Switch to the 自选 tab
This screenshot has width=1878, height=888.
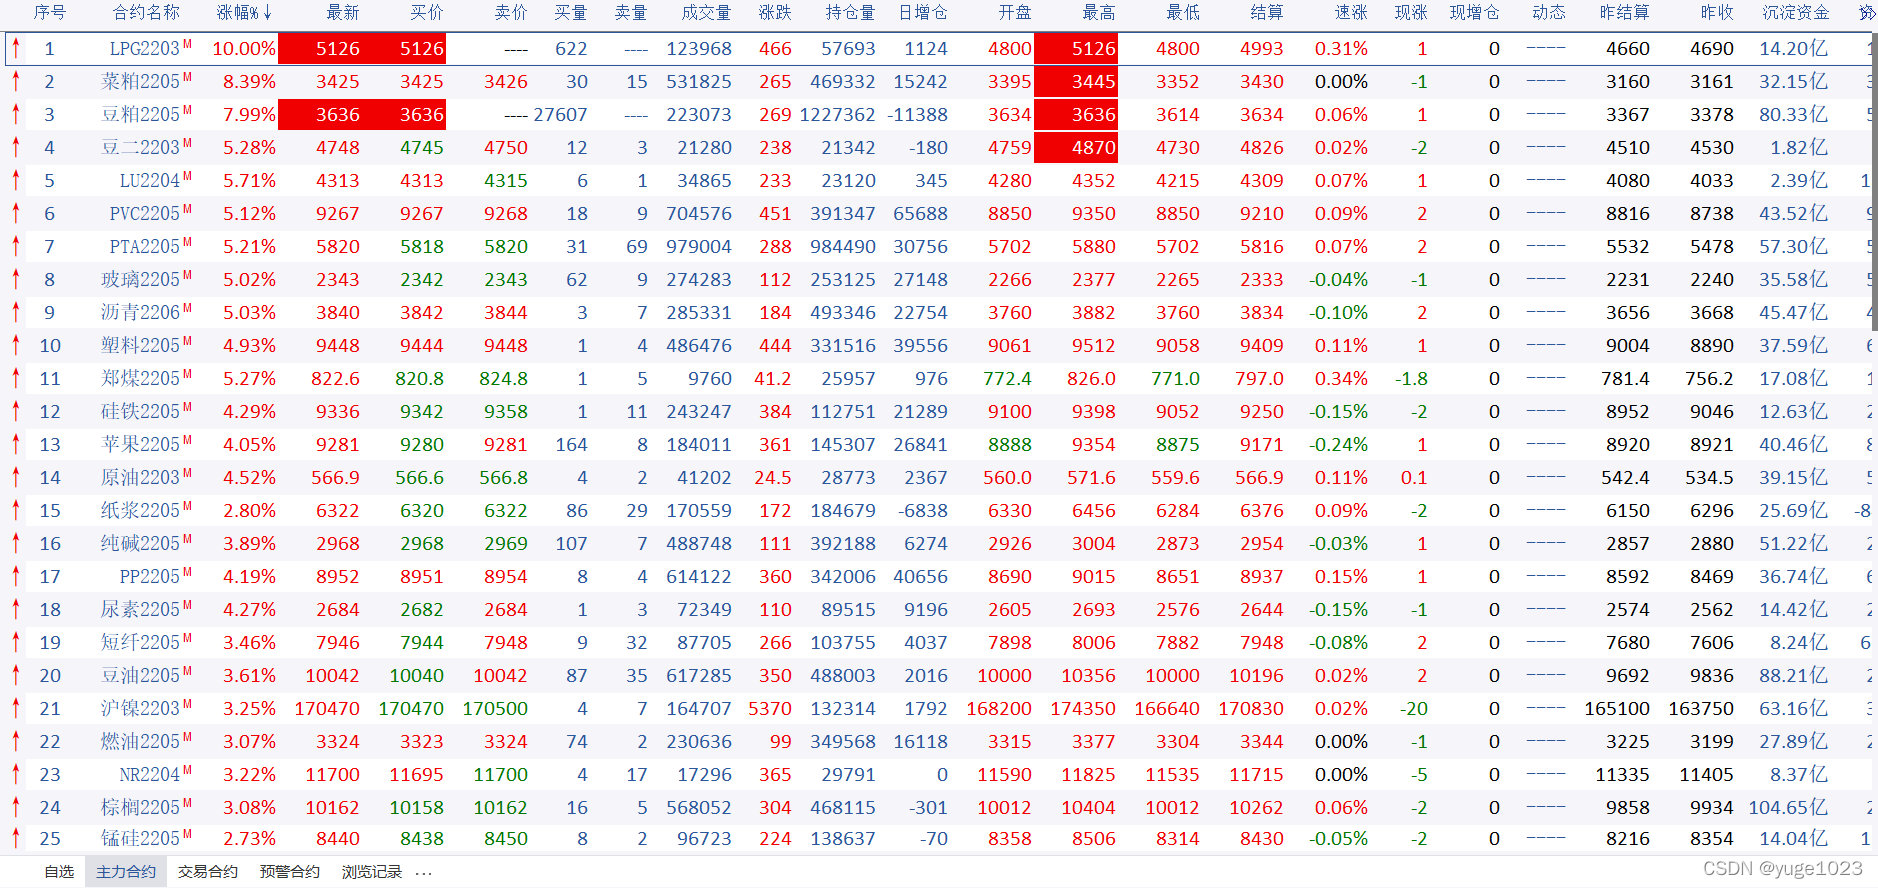[59, 872]
